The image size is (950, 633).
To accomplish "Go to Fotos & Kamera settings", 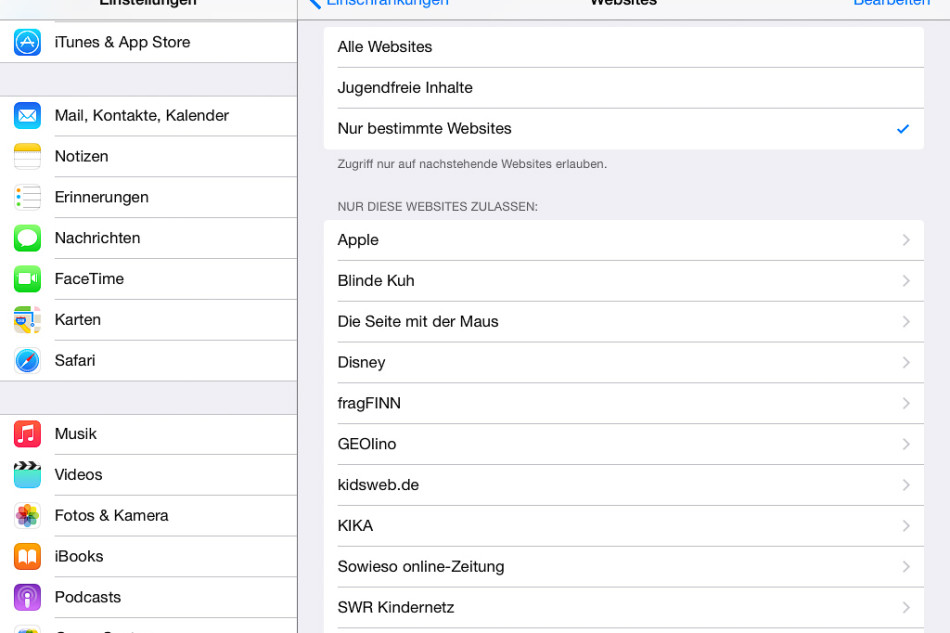I will pyautogui.click(x=148, y=515).
